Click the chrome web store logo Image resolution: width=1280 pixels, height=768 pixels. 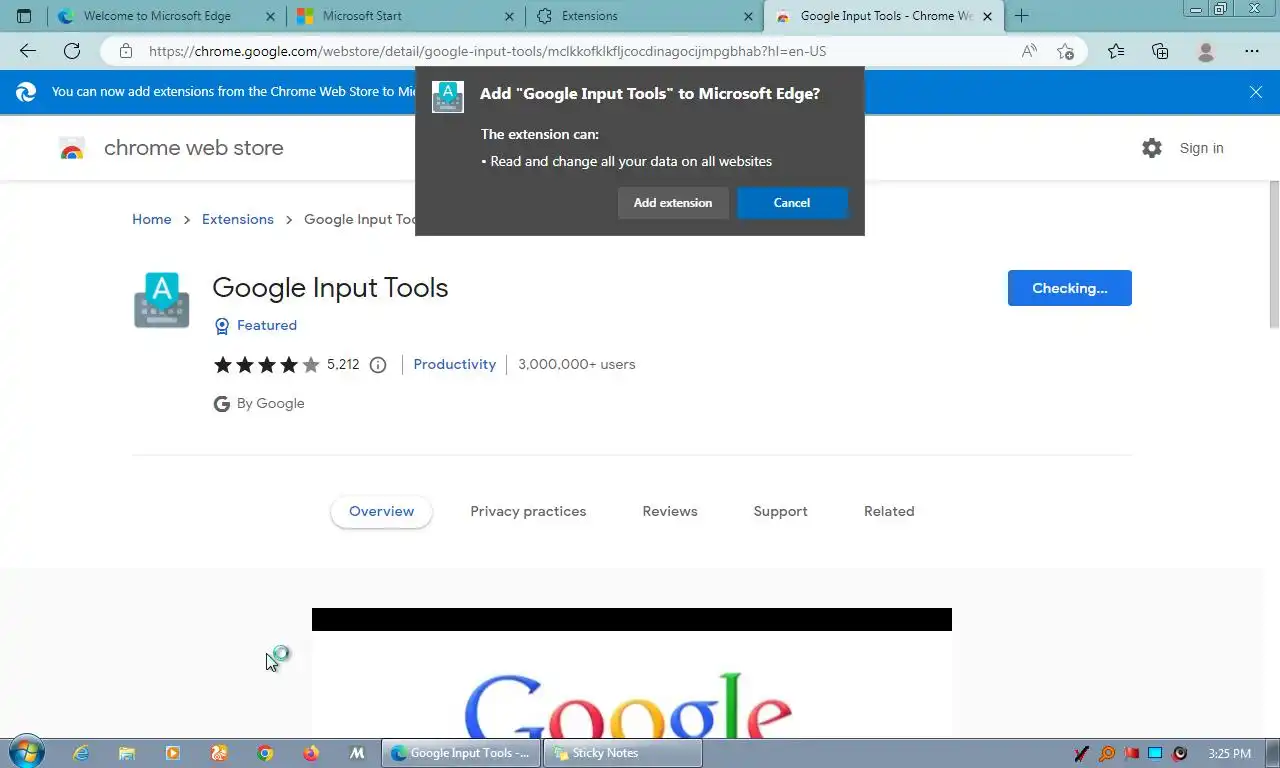72,148
